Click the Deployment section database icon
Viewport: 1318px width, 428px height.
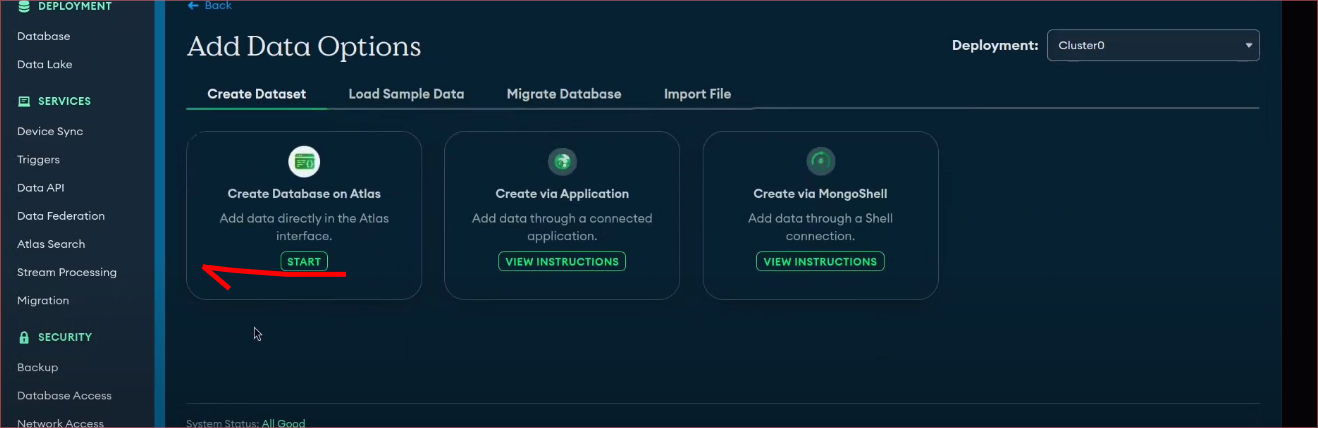pos(24,7)
